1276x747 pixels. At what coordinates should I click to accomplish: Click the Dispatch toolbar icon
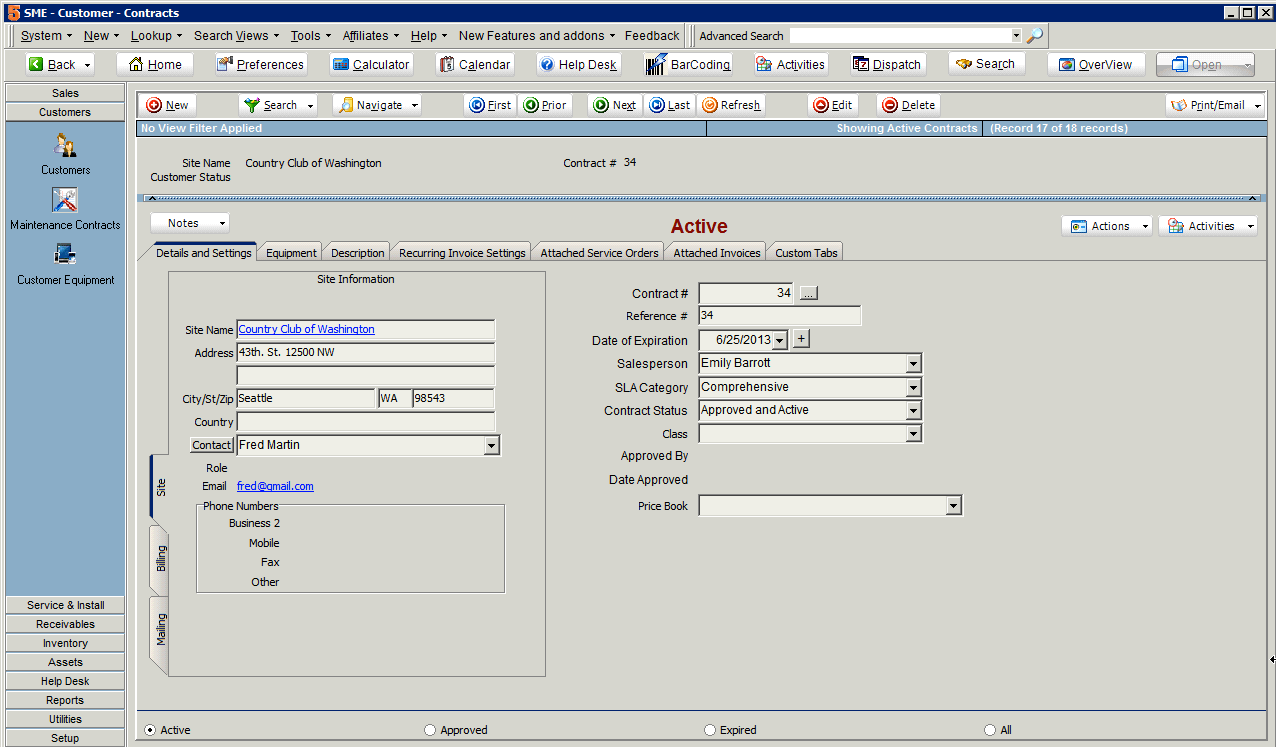click(x=886, y=64)
